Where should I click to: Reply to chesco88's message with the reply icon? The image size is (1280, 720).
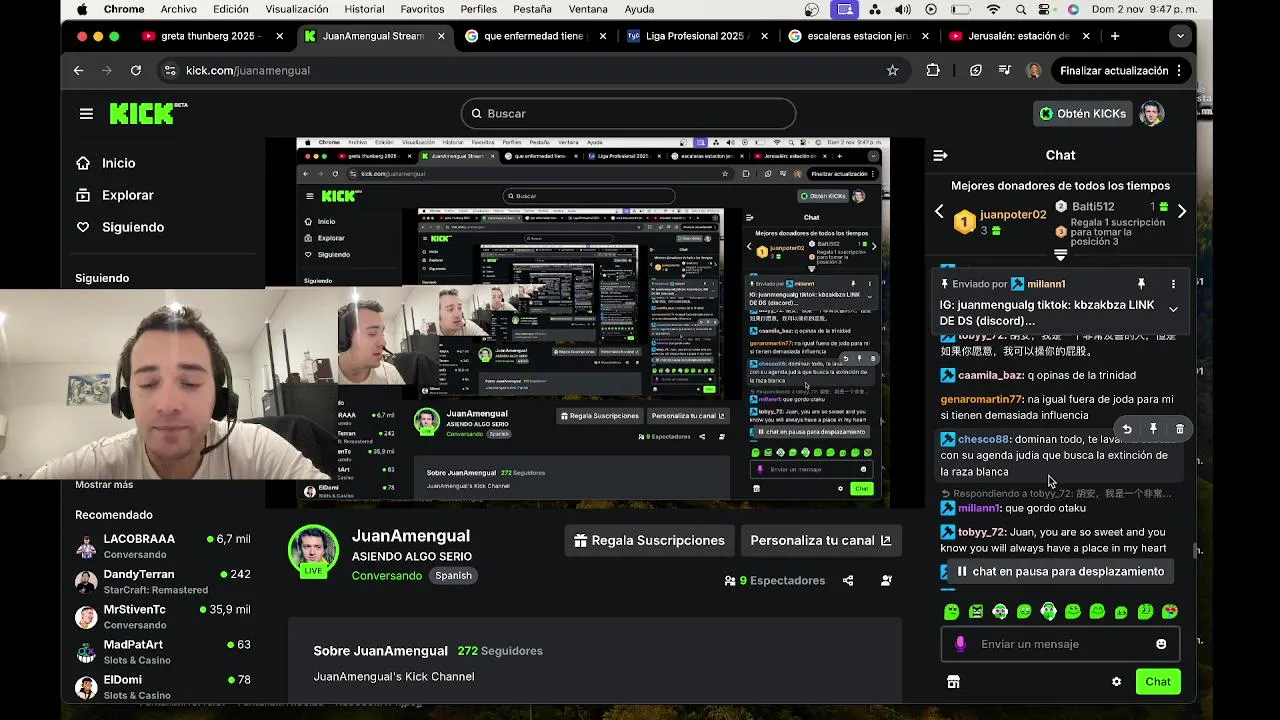point(1127,429)
